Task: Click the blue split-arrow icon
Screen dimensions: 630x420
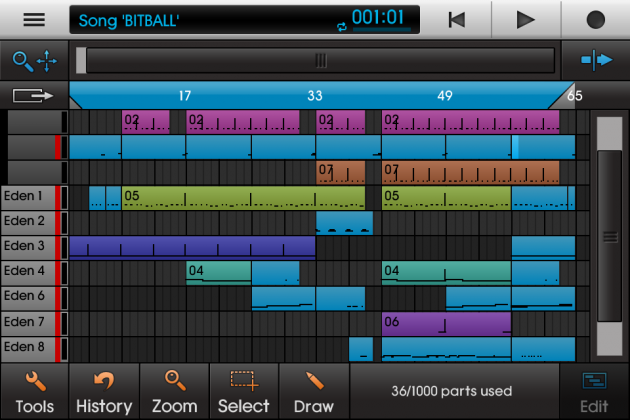Action: pyautogui.click(x=596, y=60)
